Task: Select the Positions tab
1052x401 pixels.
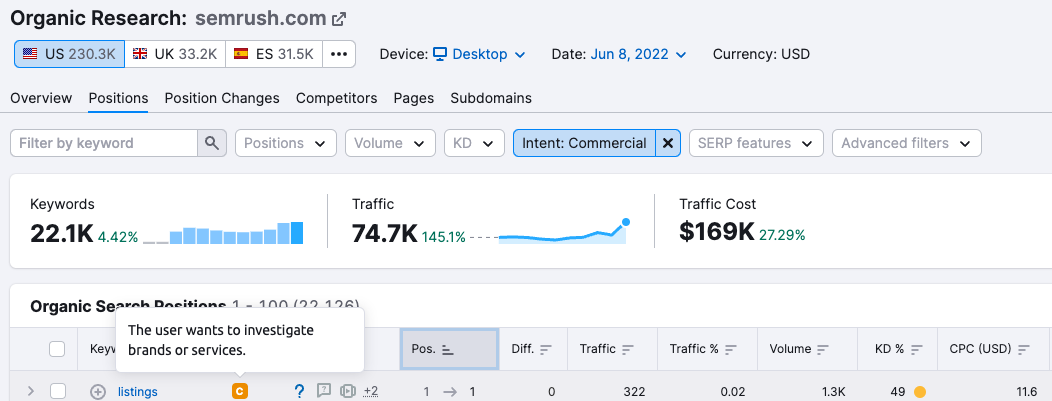Action: tap(118, 98)
